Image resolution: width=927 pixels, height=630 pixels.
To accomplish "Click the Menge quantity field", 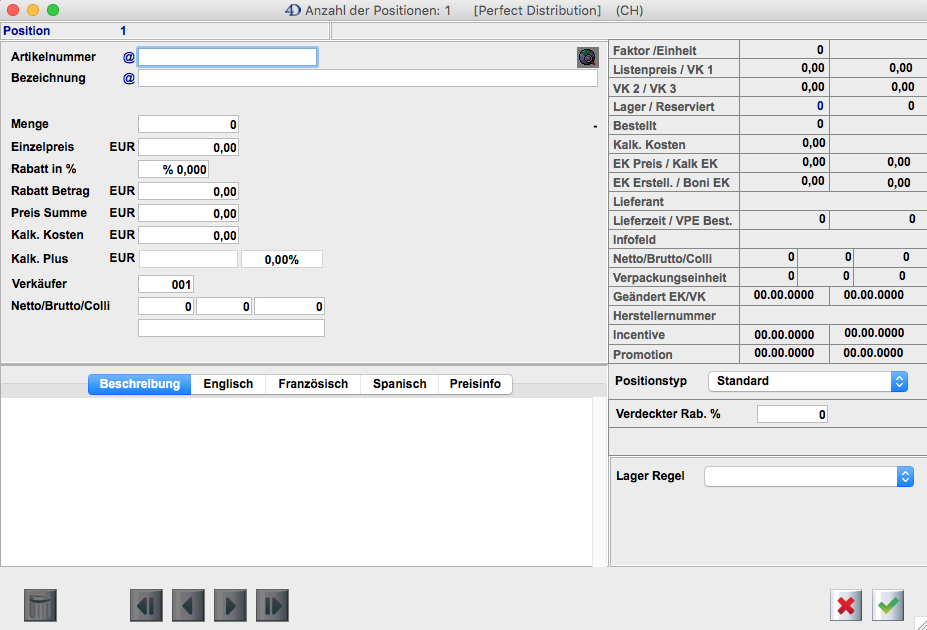I will [188, 125].
